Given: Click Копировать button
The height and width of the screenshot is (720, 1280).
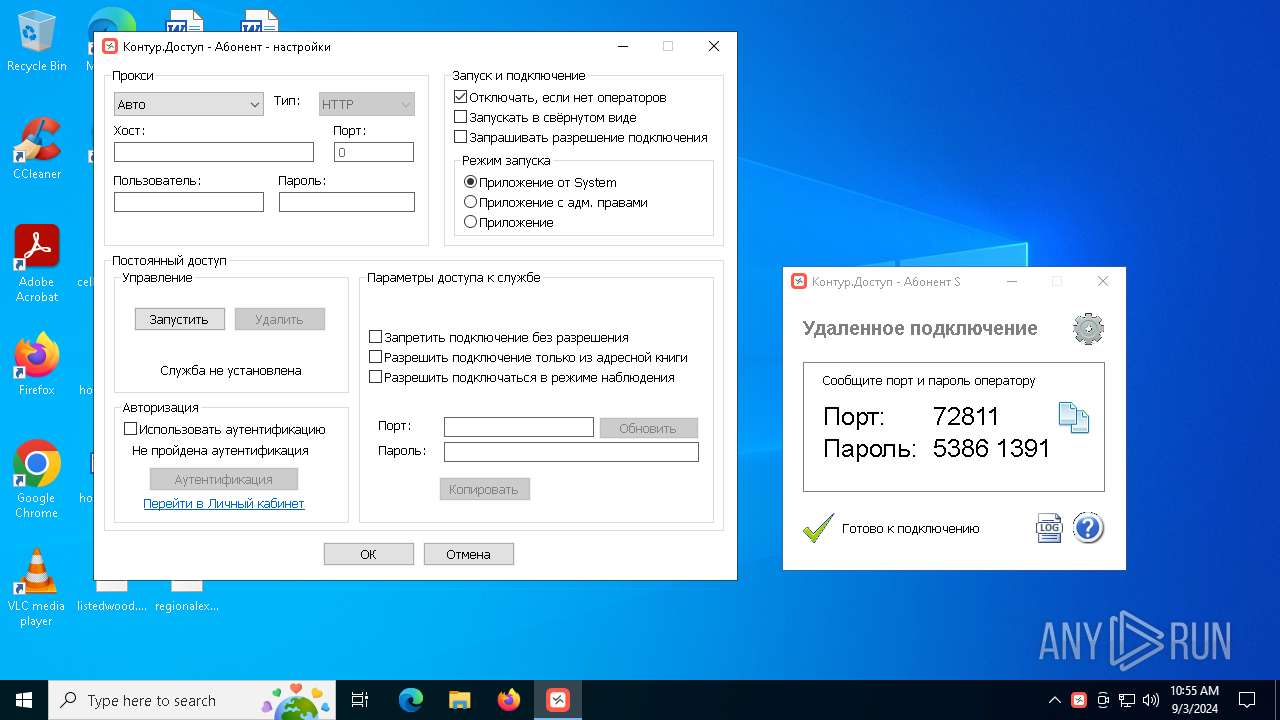Looking at the screenshot, I should [x=484, y=489].
